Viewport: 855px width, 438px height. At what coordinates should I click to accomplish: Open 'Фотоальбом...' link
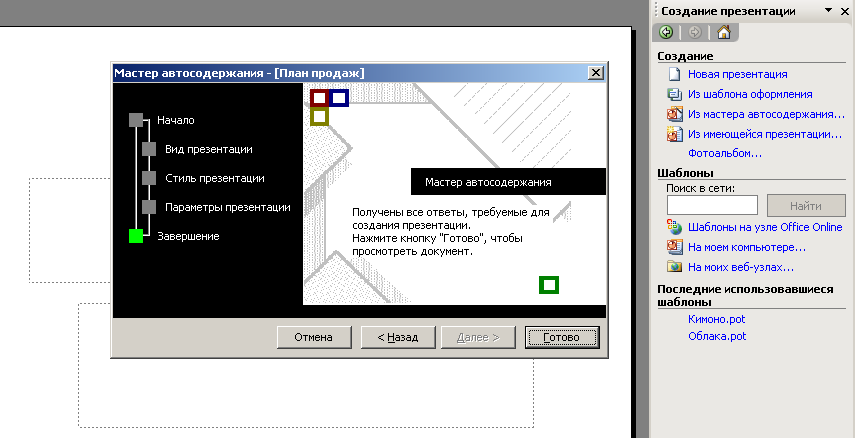(x=725, y=153)
